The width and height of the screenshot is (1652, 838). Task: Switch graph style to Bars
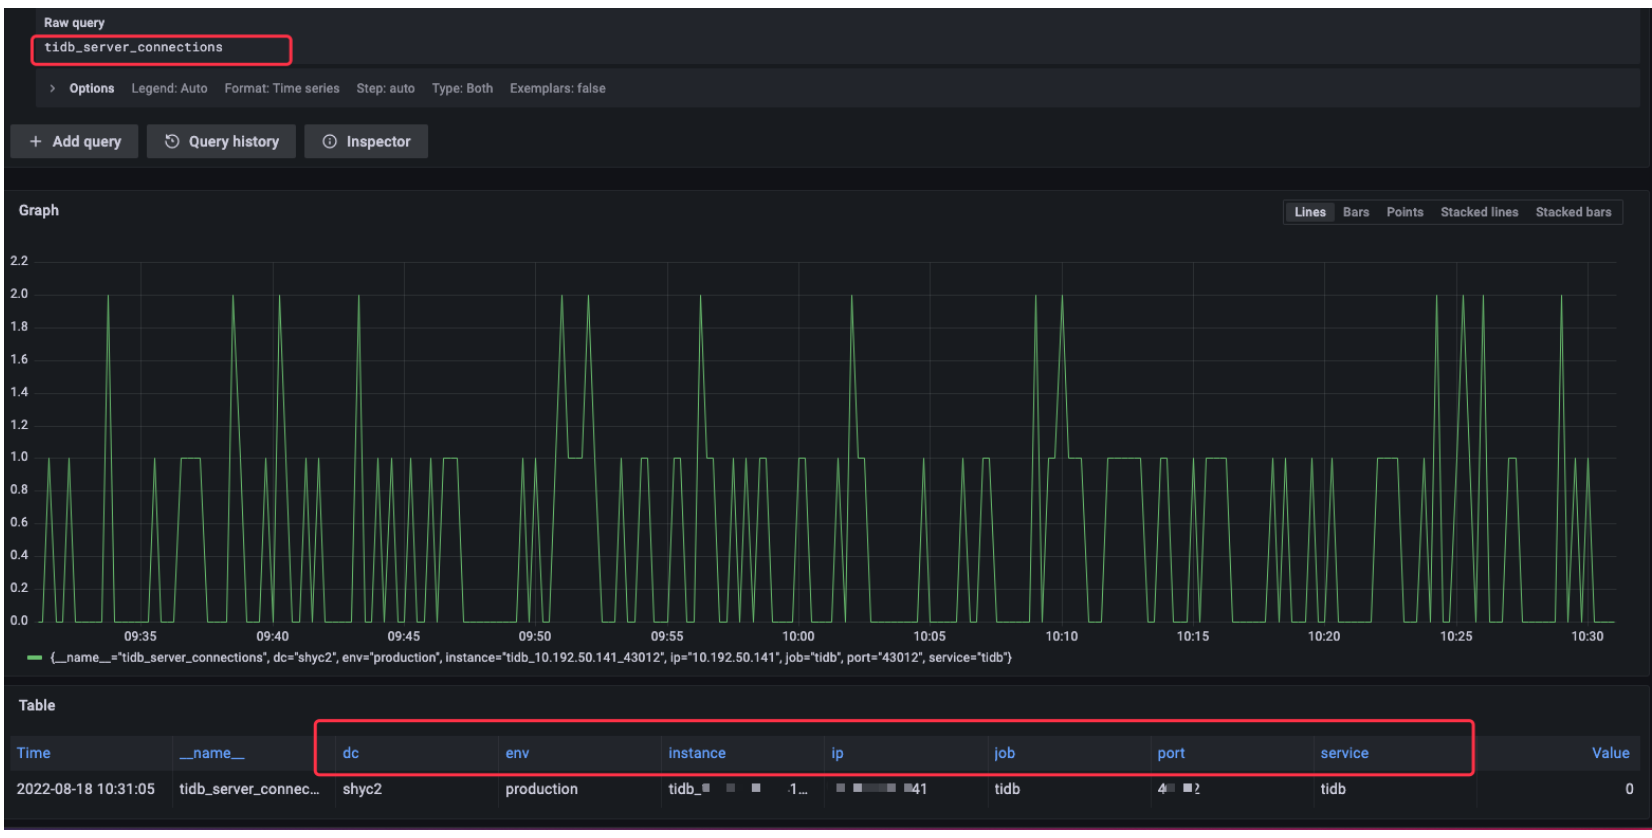1355,212
